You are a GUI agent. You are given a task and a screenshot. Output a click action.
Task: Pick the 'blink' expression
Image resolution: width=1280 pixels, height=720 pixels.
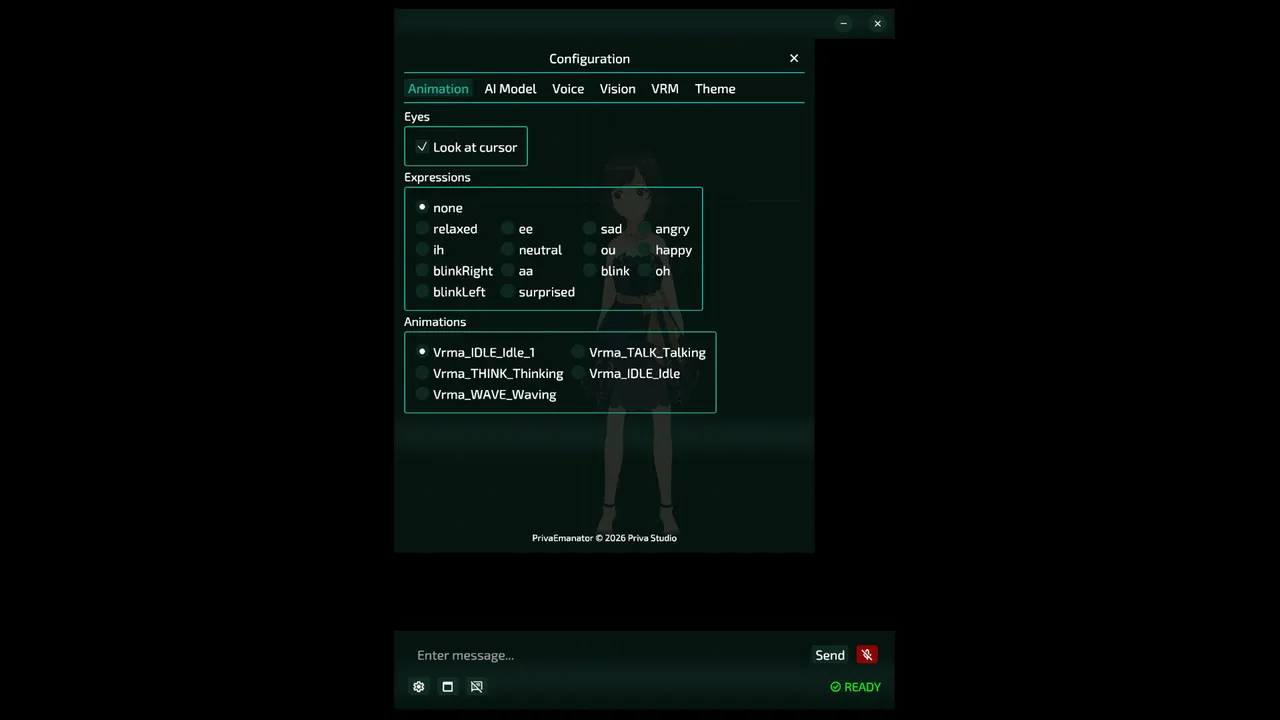pos(590,270)
